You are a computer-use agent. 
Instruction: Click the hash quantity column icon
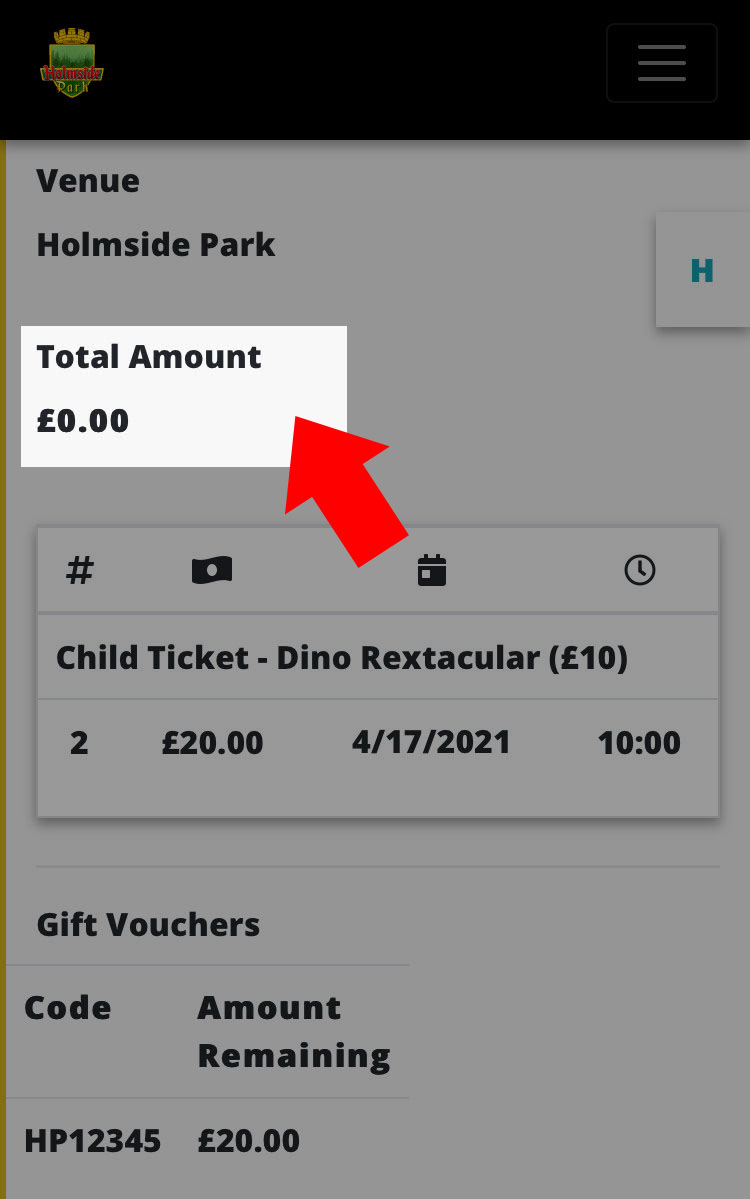point(80,570)
